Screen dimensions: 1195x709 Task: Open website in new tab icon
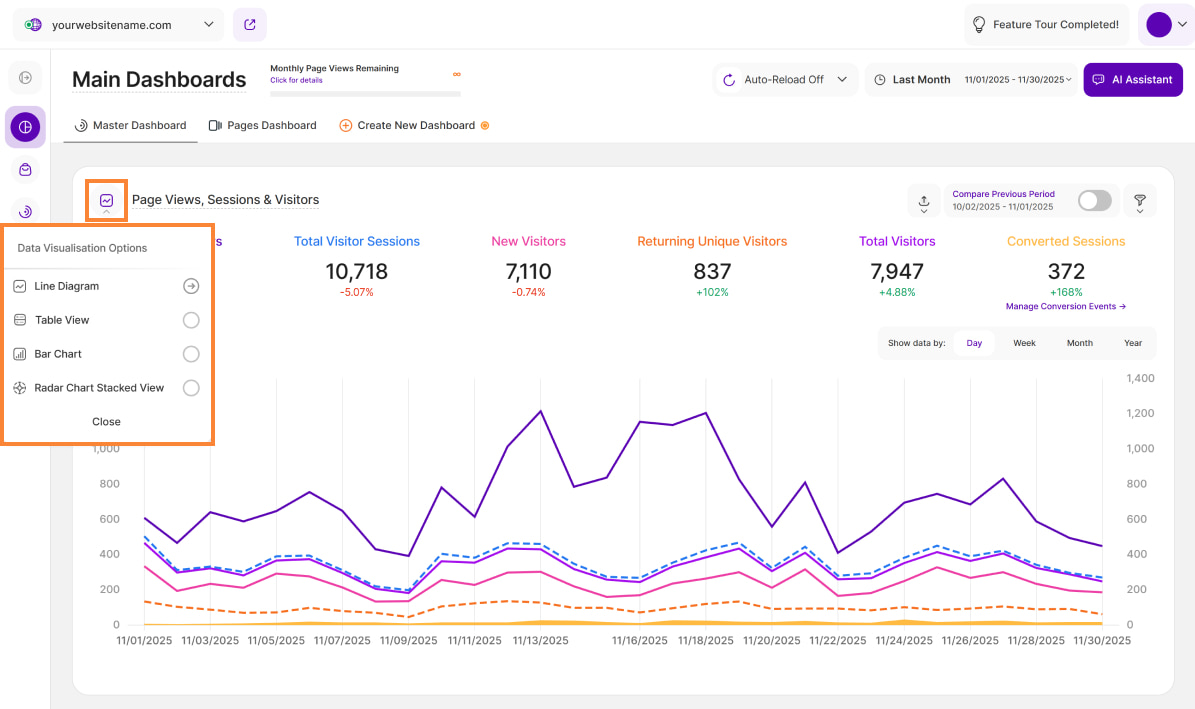[249, 24]
